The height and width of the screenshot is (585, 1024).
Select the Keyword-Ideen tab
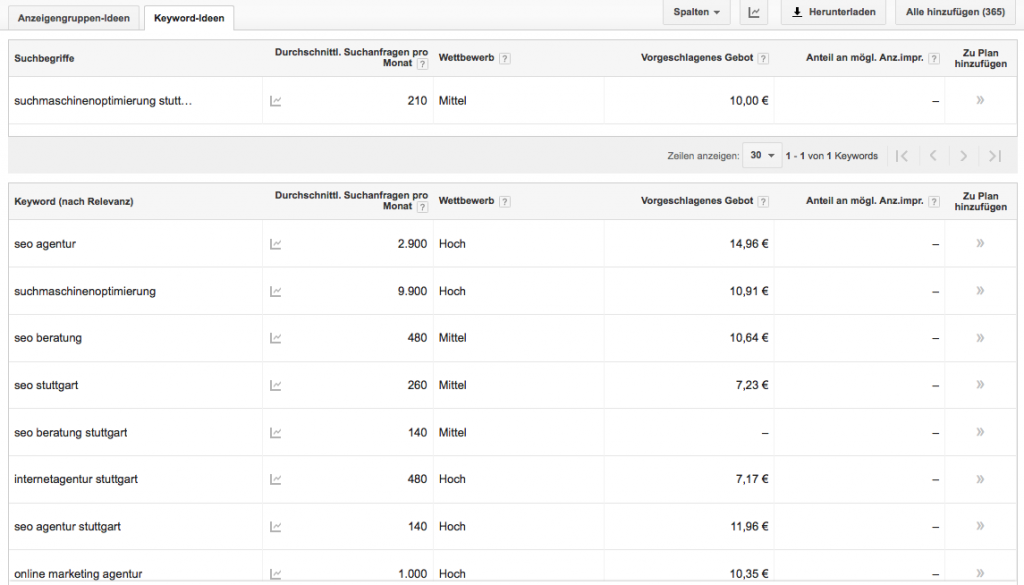point(189,18)
